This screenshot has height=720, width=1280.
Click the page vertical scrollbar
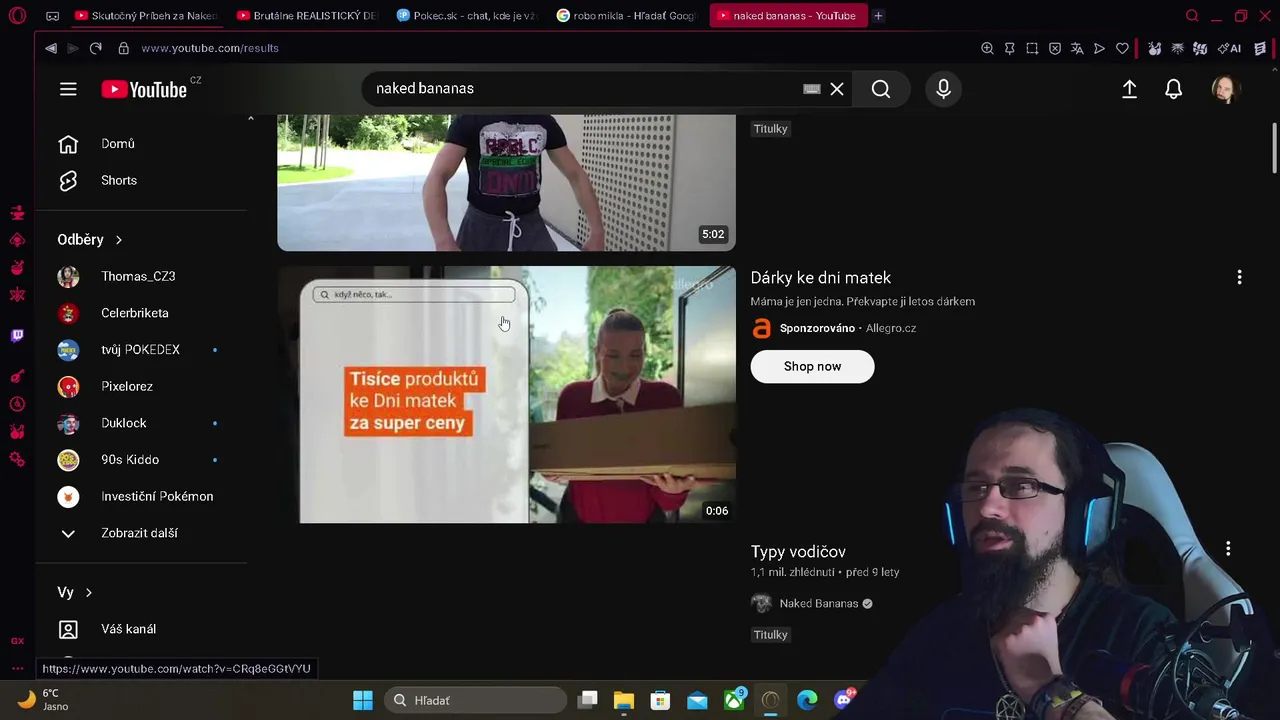point(1274,148)
